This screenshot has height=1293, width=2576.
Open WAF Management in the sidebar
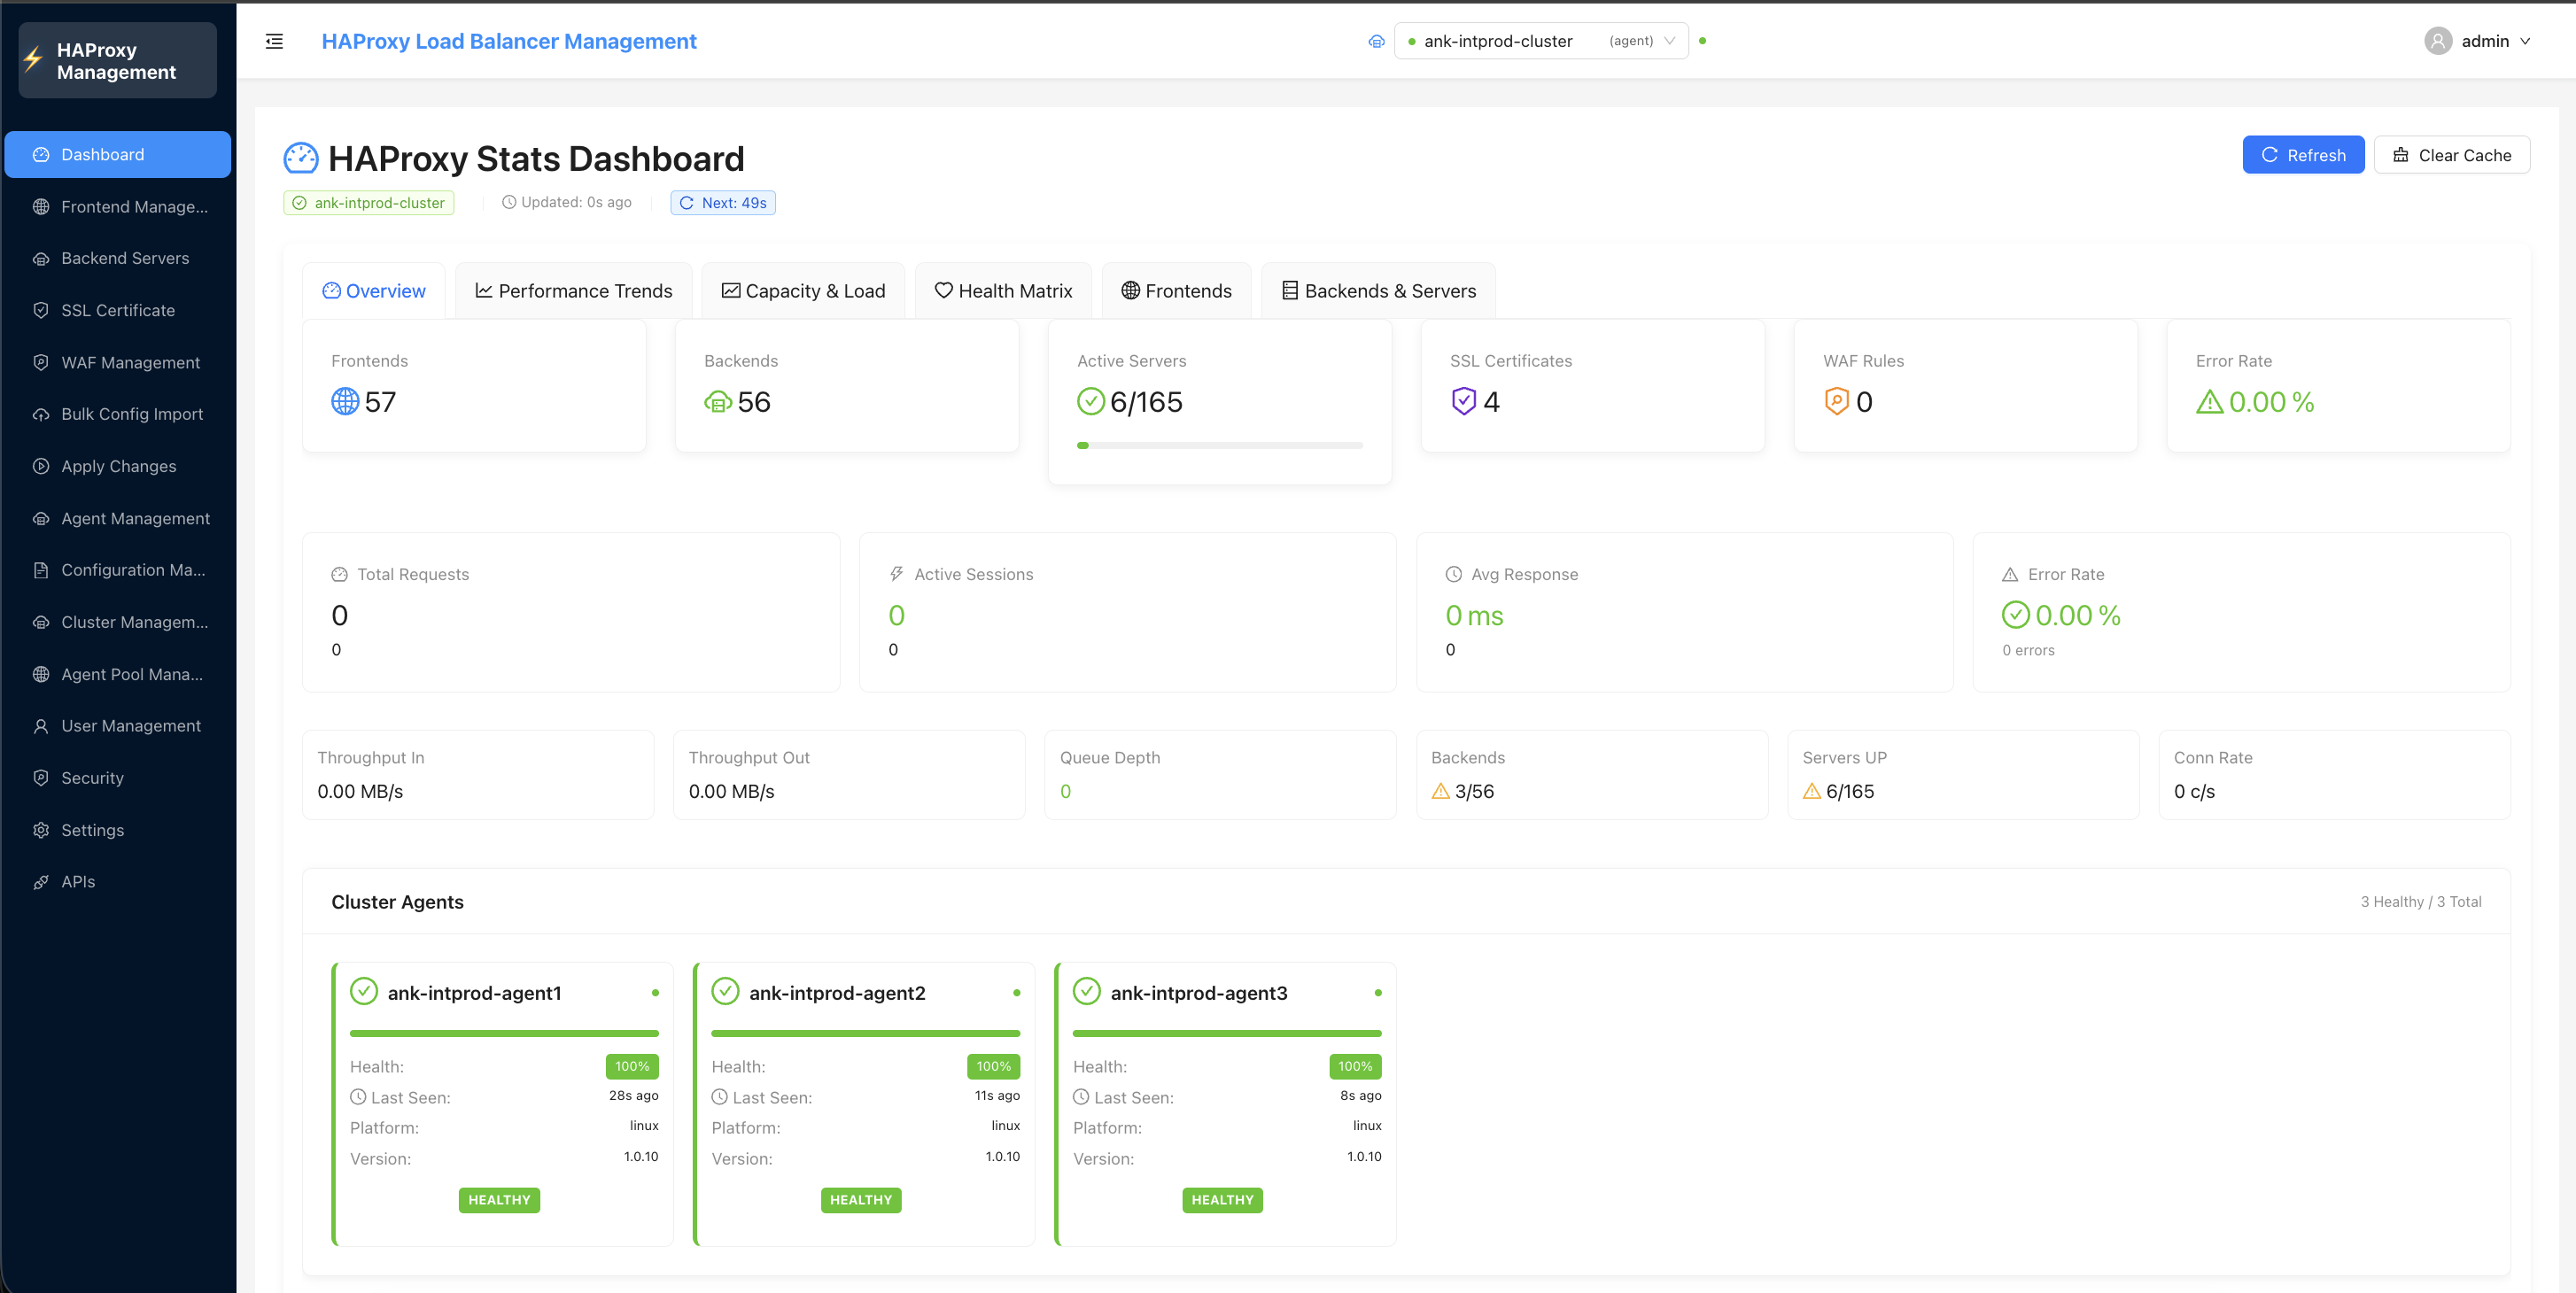pos(118,362)
